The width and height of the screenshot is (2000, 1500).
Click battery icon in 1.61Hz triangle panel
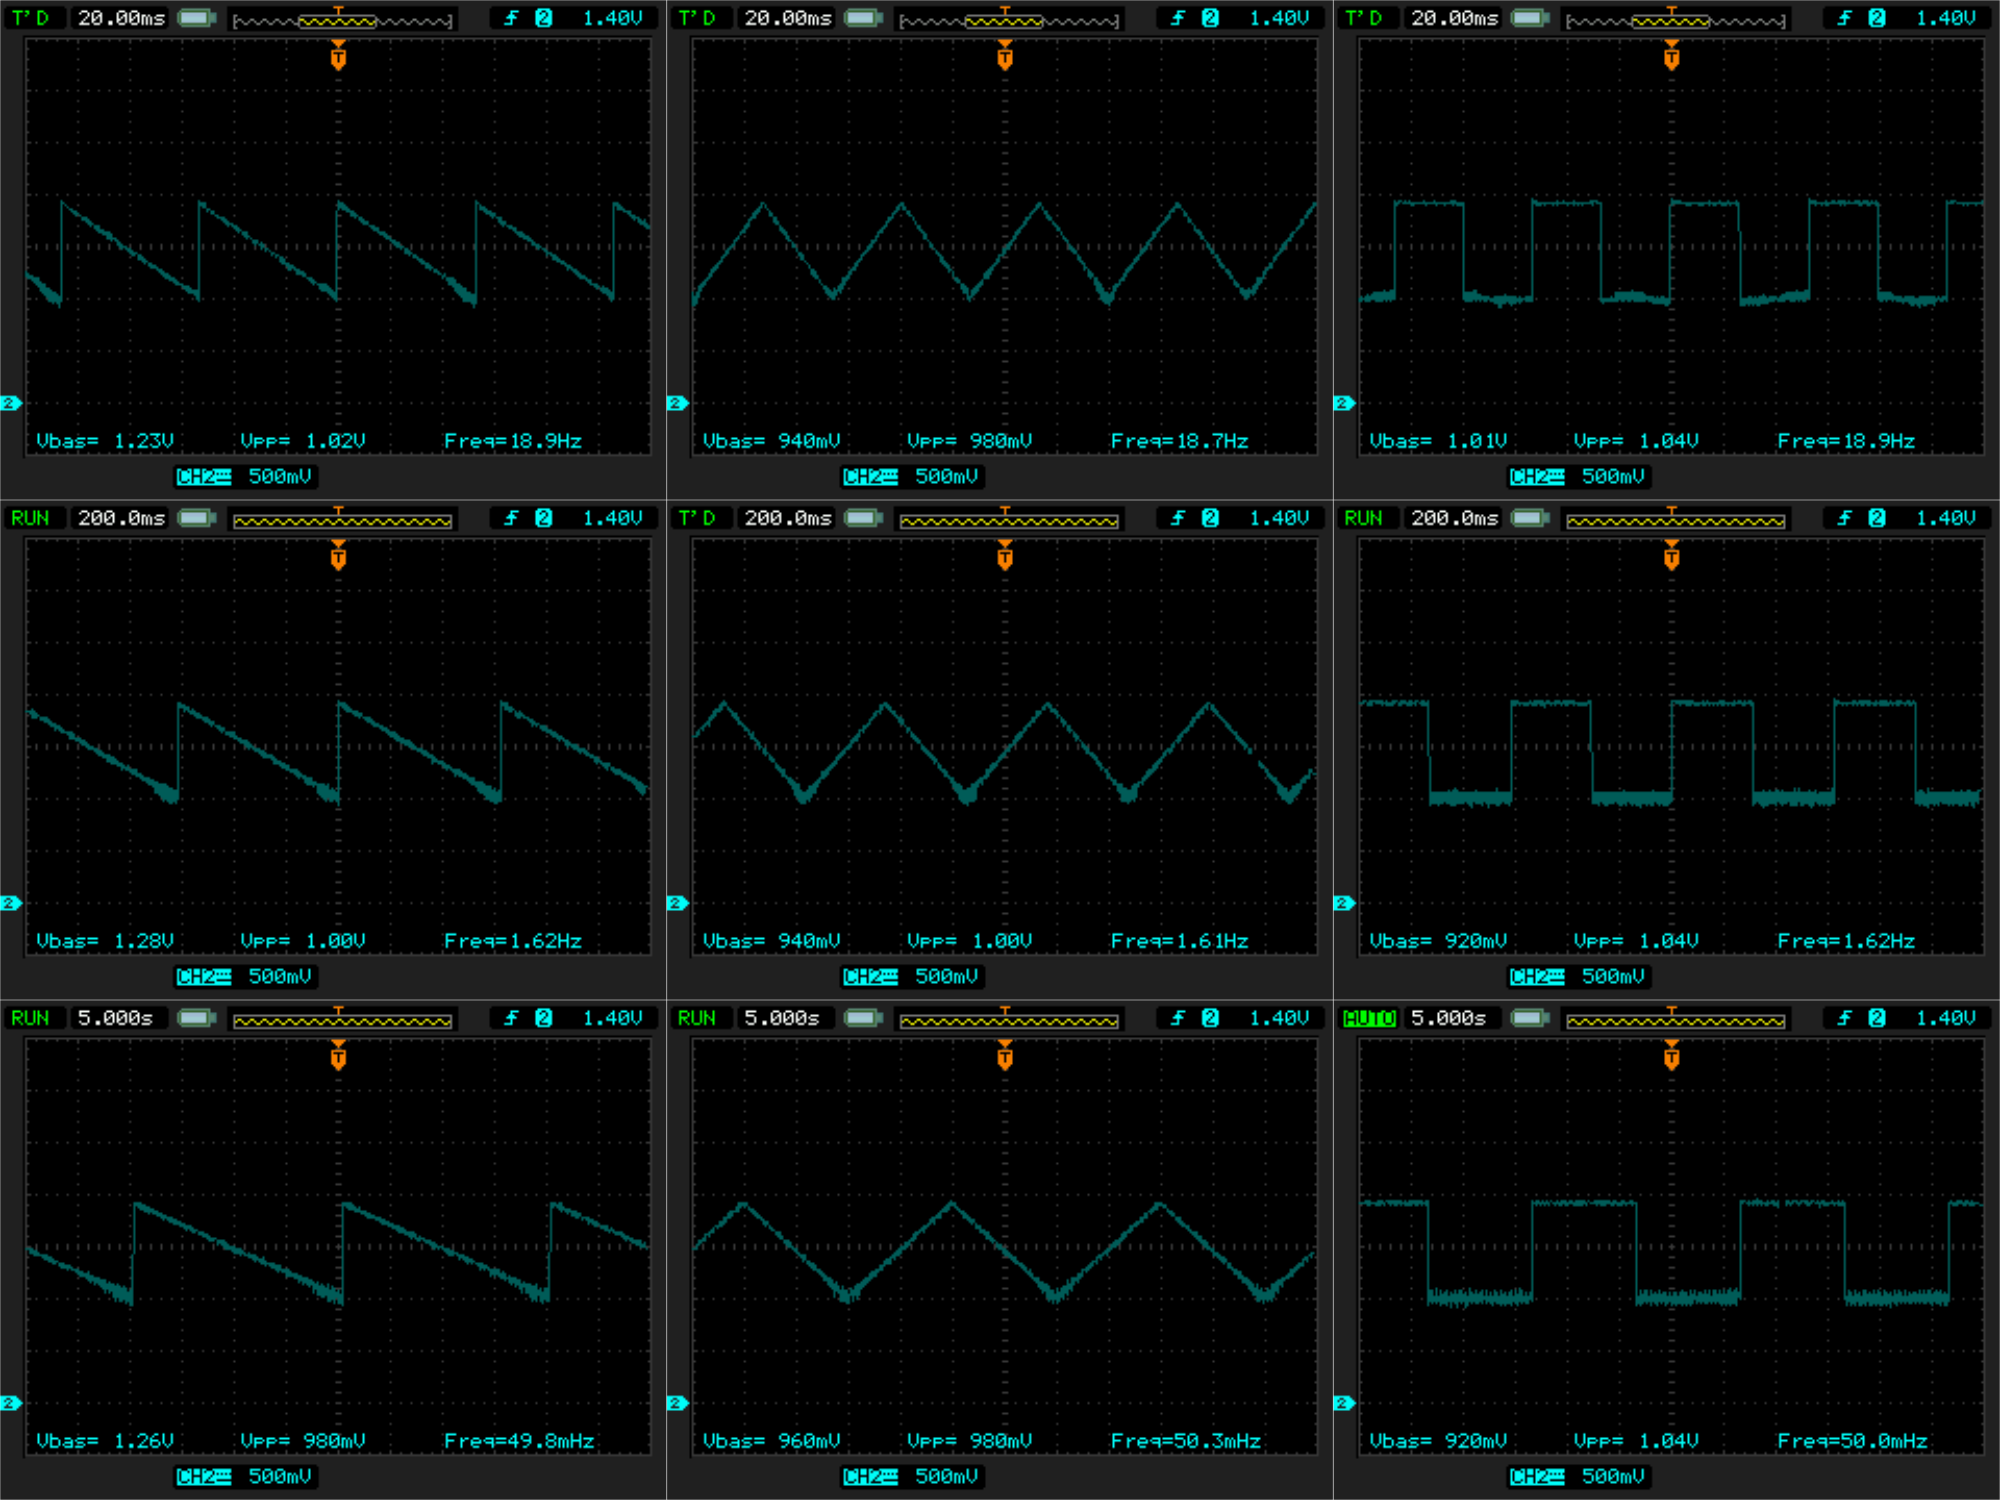point(864,518)
